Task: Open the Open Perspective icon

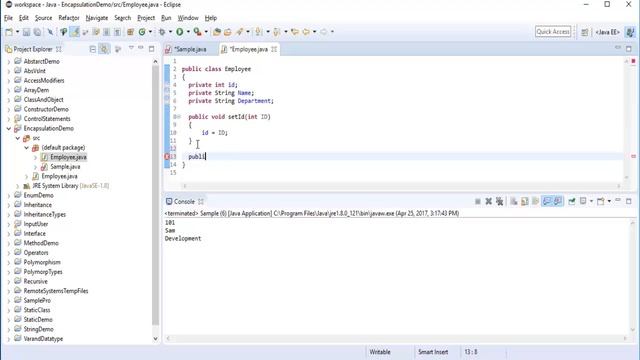Action: coord(584,32)
